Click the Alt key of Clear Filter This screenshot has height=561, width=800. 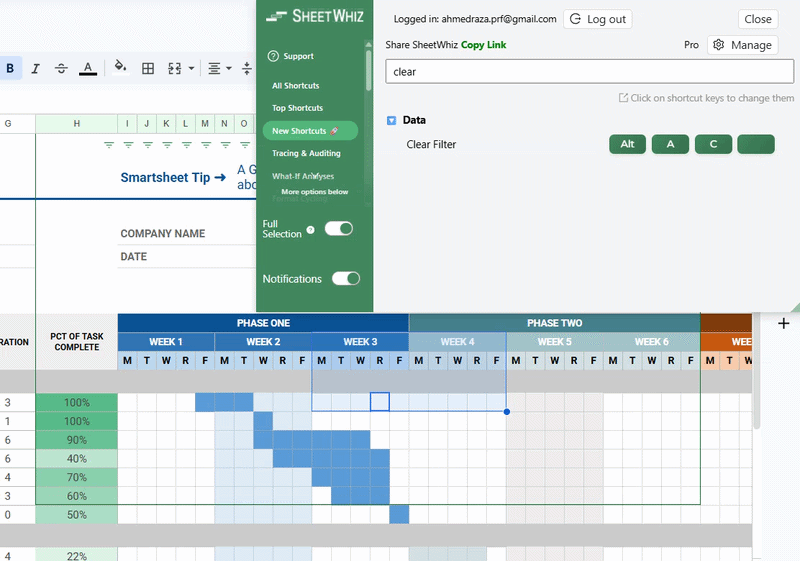coord(628,144)
